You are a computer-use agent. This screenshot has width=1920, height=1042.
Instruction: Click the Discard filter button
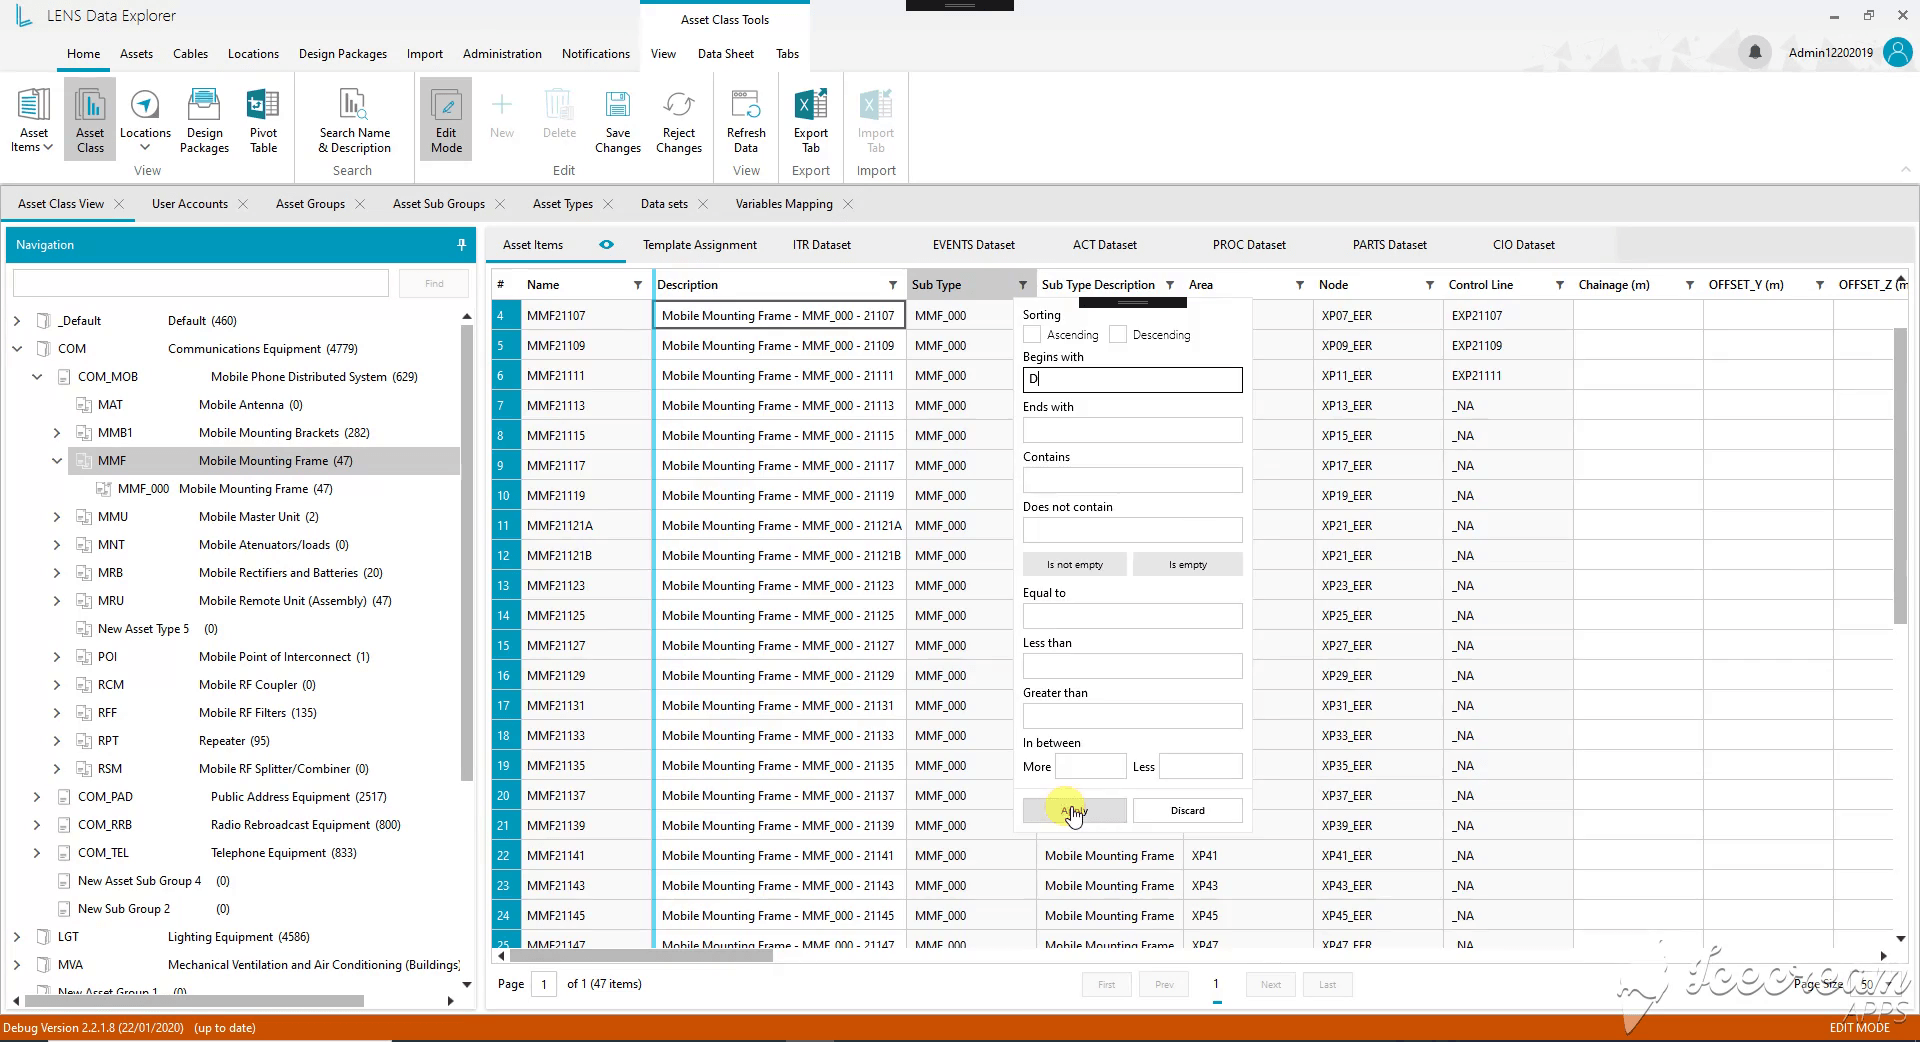coord(1187,811)
